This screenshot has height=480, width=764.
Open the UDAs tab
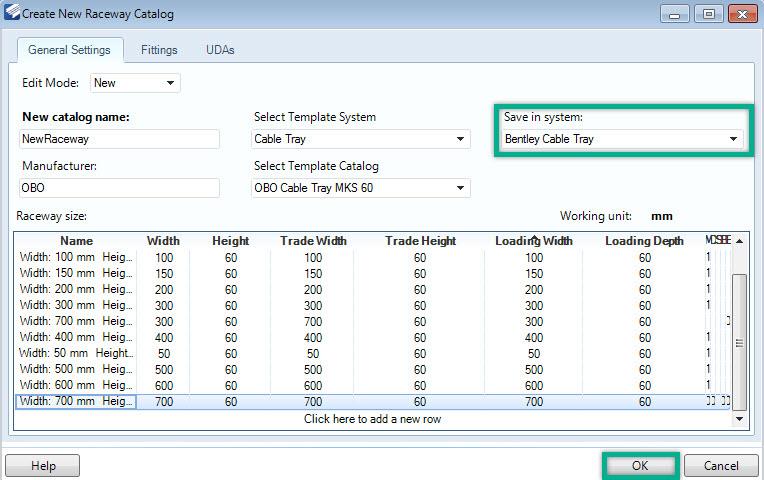tap(220, 50)
